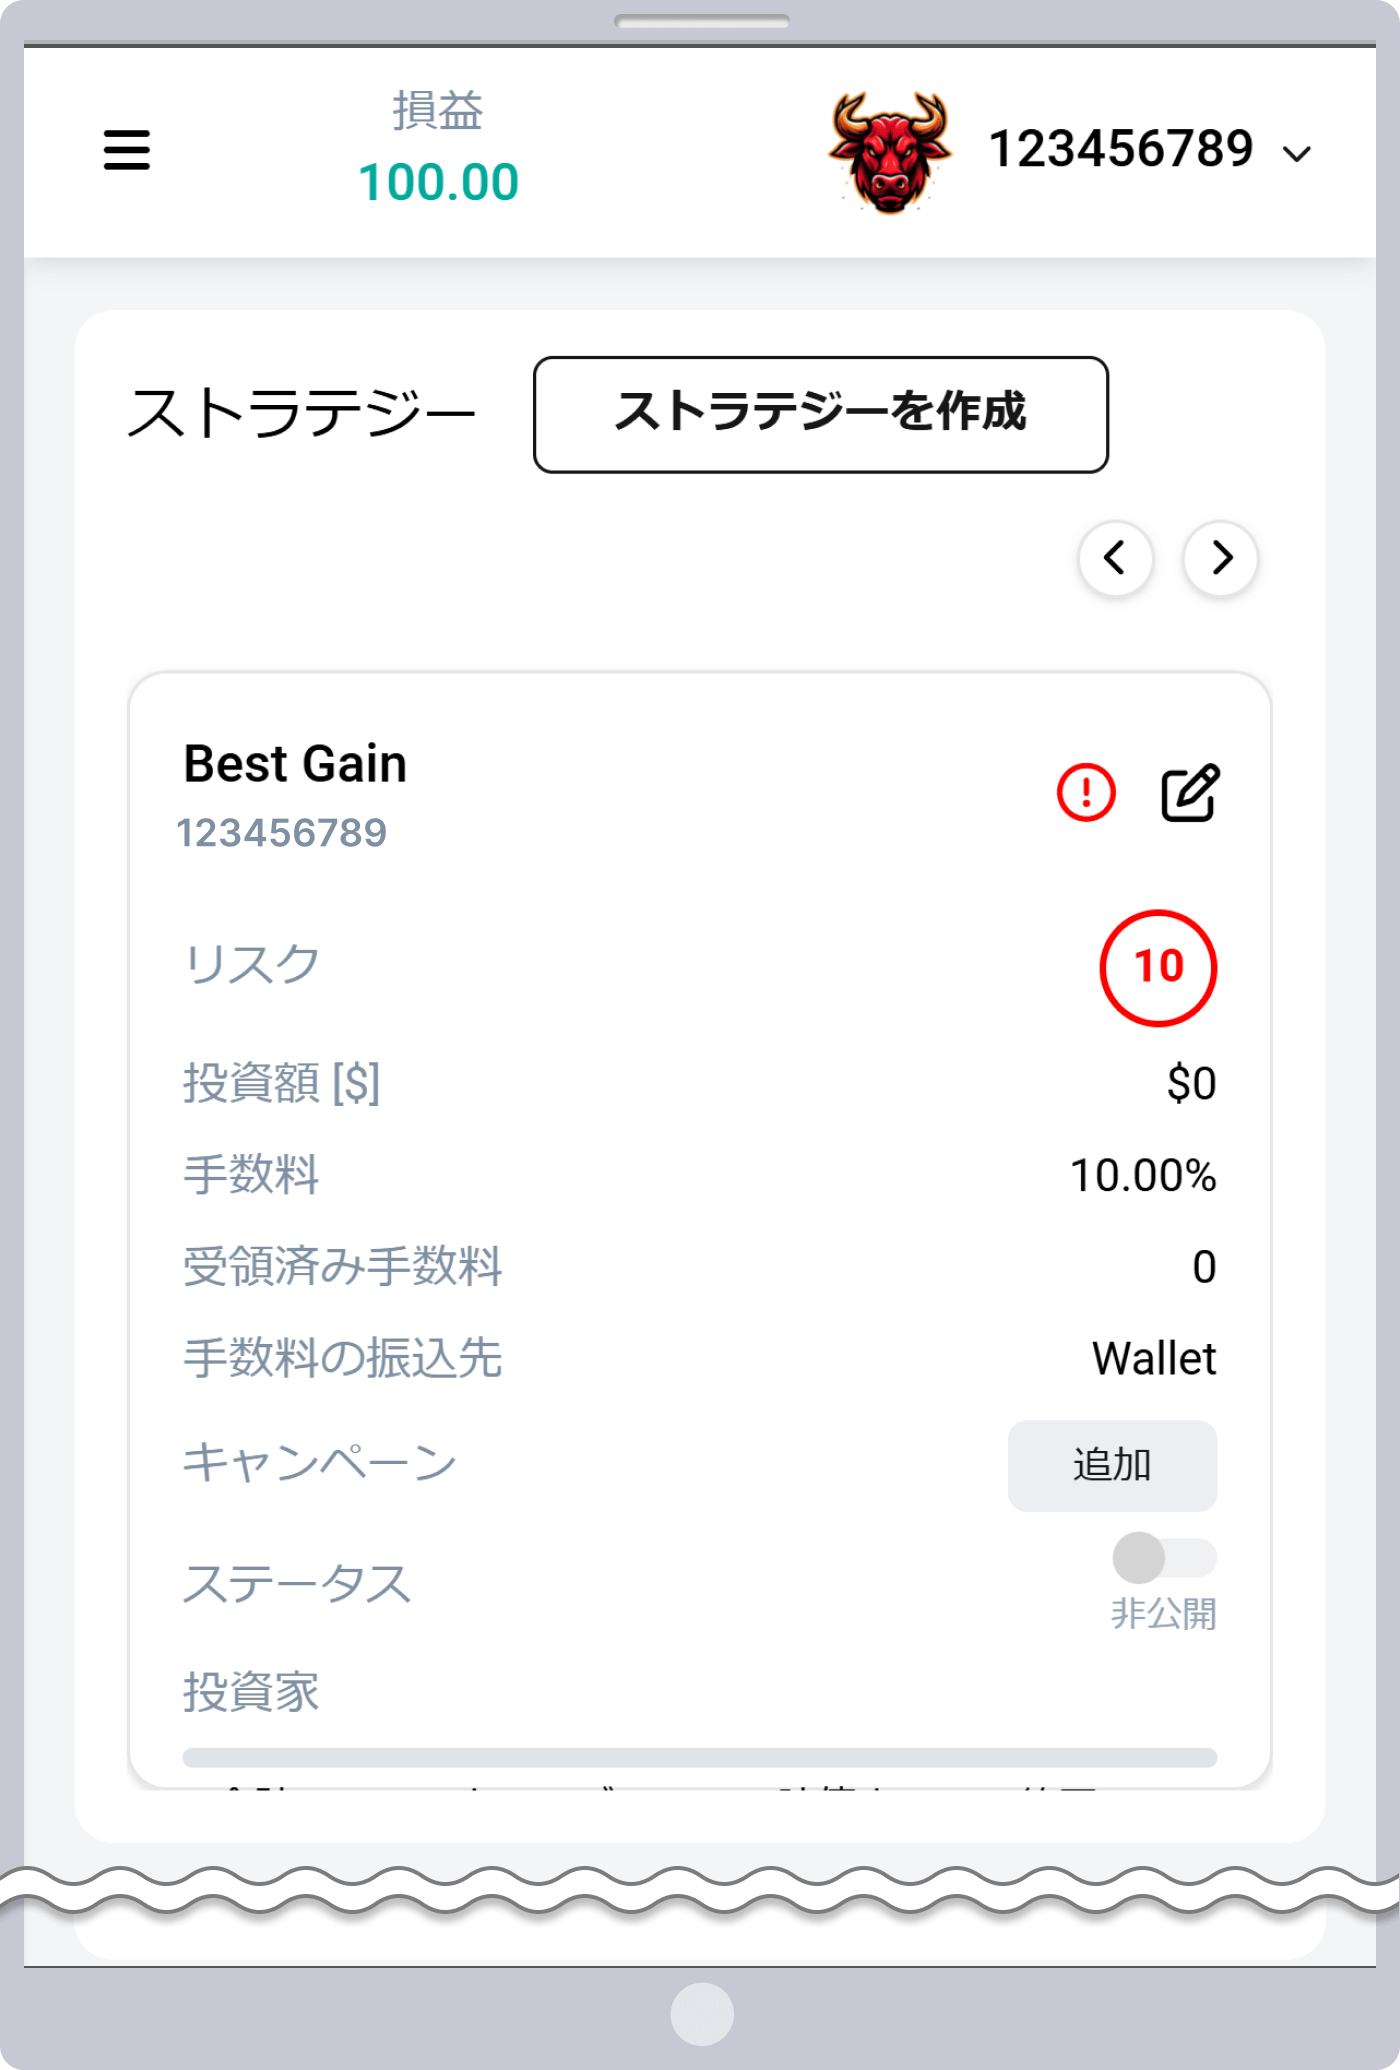Viewport: 1400px width, 2070px height.
Task: Click the 10.00% fee value
Action: 1142,1175
